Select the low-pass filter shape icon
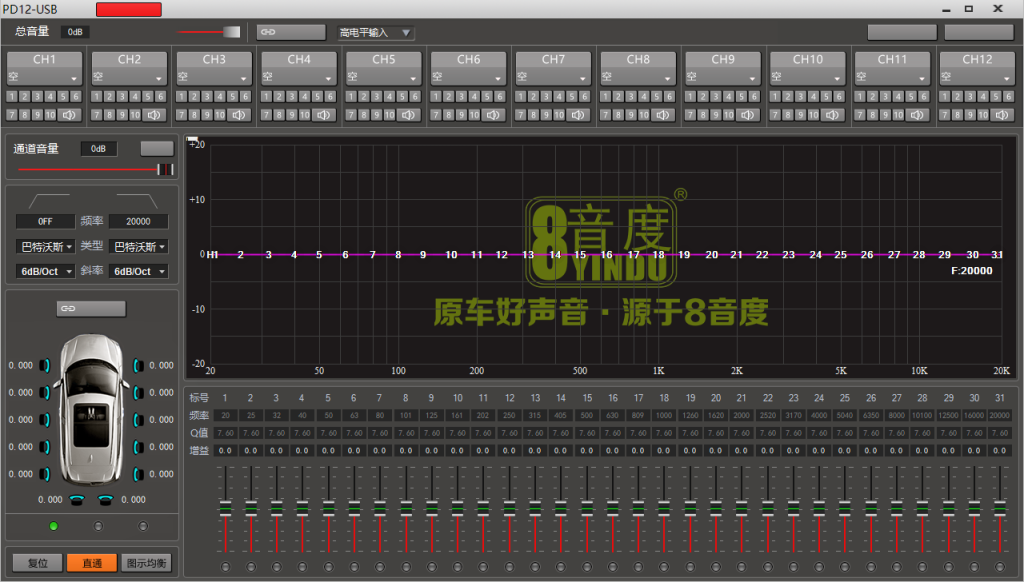Screen dimensions: 1024x582 tap(136, 201)
